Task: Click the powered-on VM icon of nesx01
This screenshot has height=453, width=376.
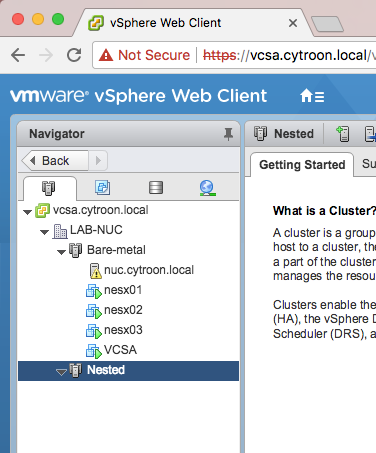Action: point(94,291)
